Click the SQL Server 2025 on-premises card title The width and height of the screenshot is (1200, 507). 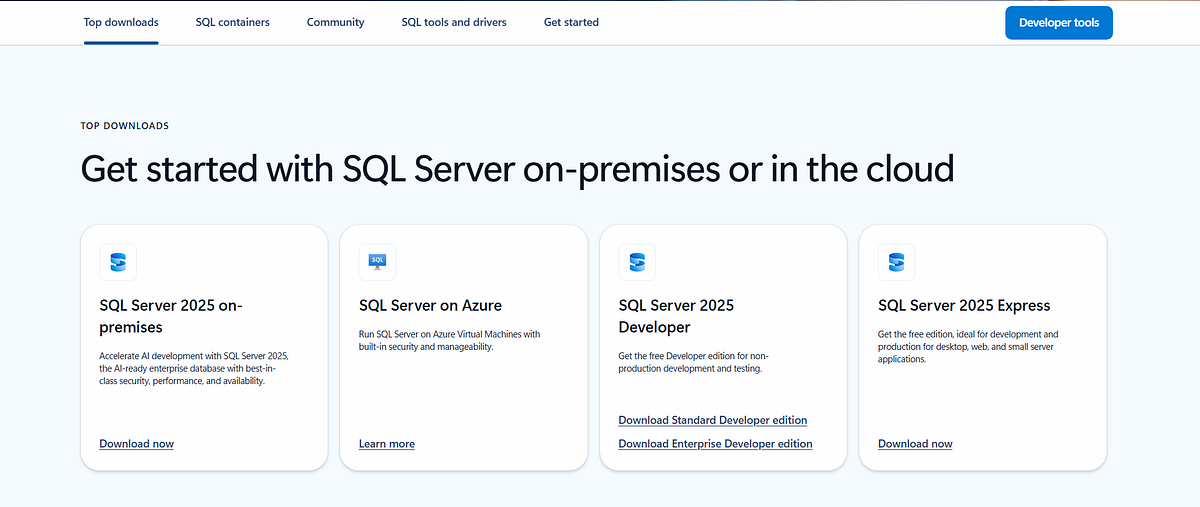[171, 316]
